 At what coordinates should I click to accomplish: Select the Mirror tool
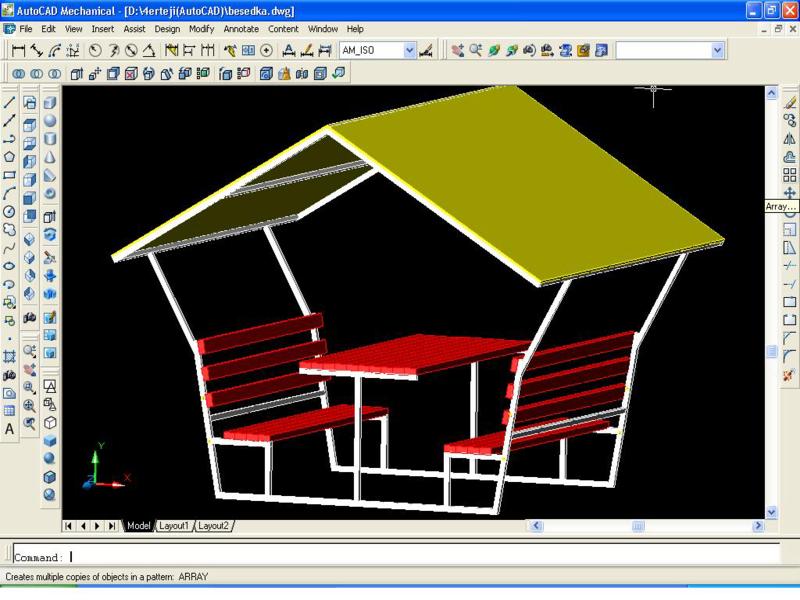tap(789, 138)
